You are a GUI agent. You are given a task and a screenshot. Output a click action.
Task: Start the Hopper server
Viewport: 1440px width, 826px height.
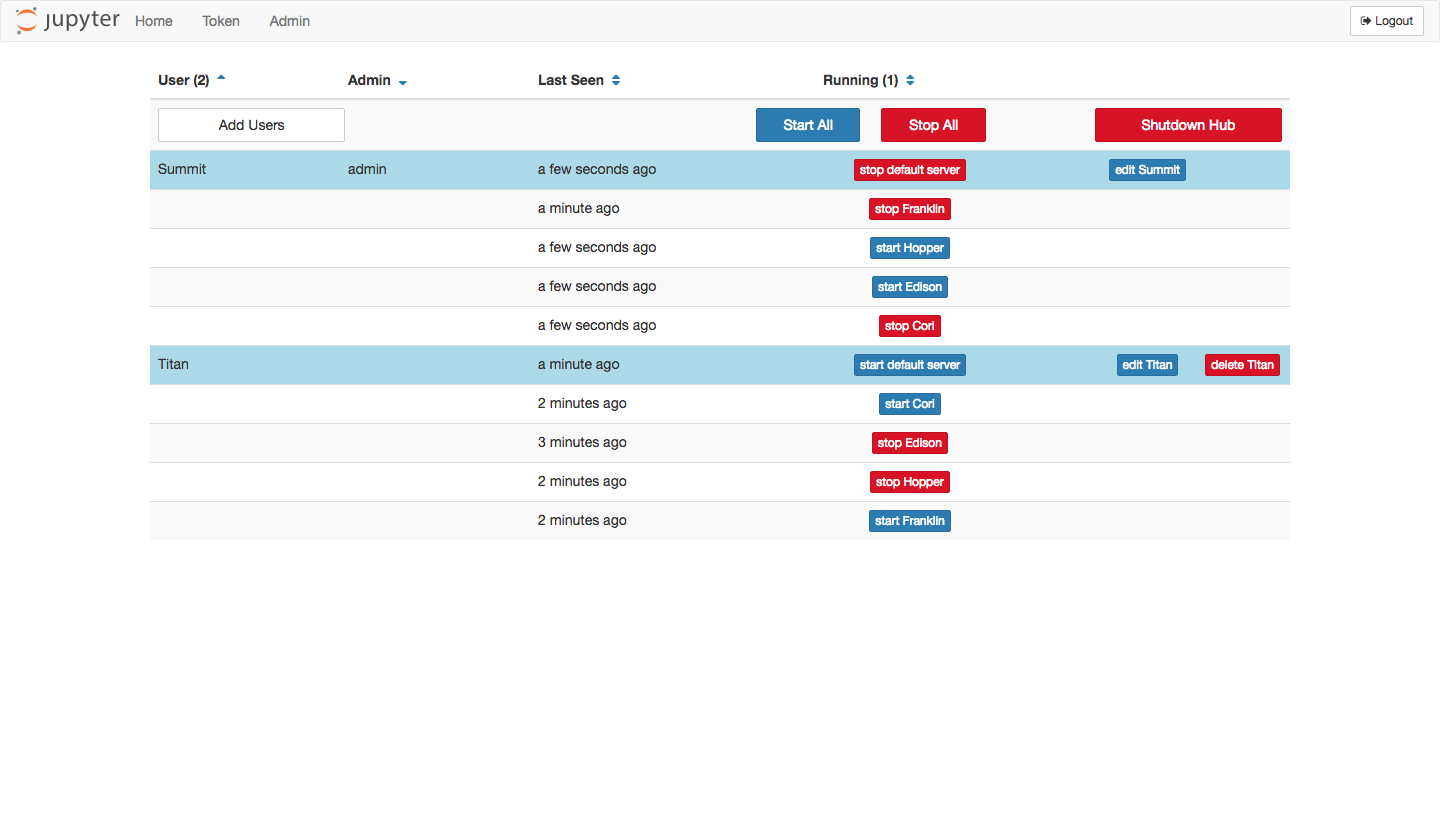909,247
